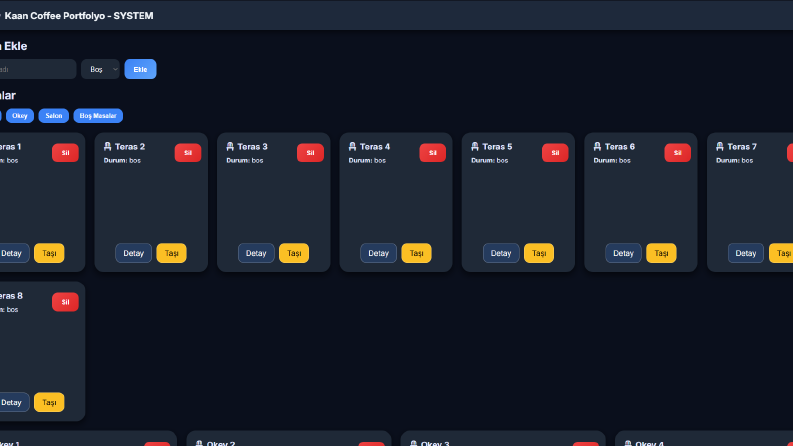
Task: Click the Teras 5 card title
Action: [x=497, y=147]
